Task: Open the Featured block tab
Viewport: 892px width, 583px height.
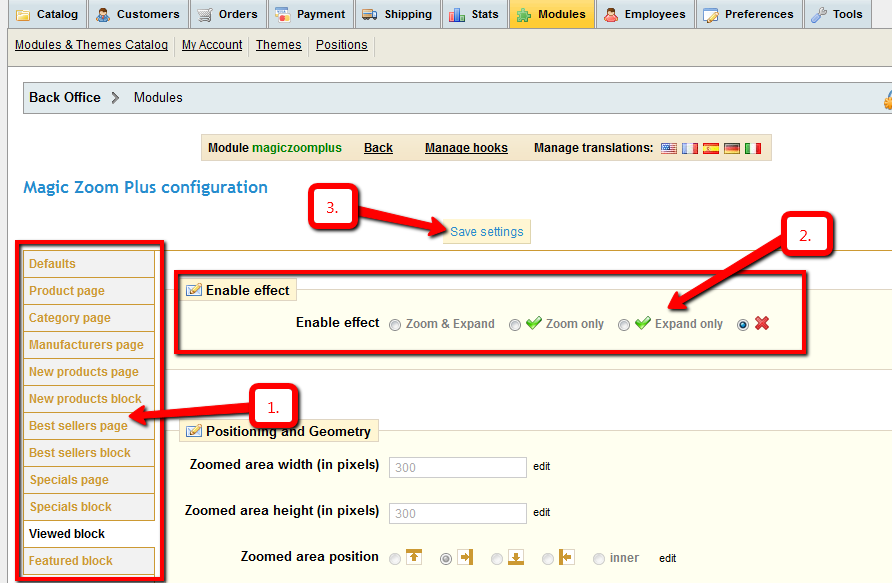Action: coord(89,561)
